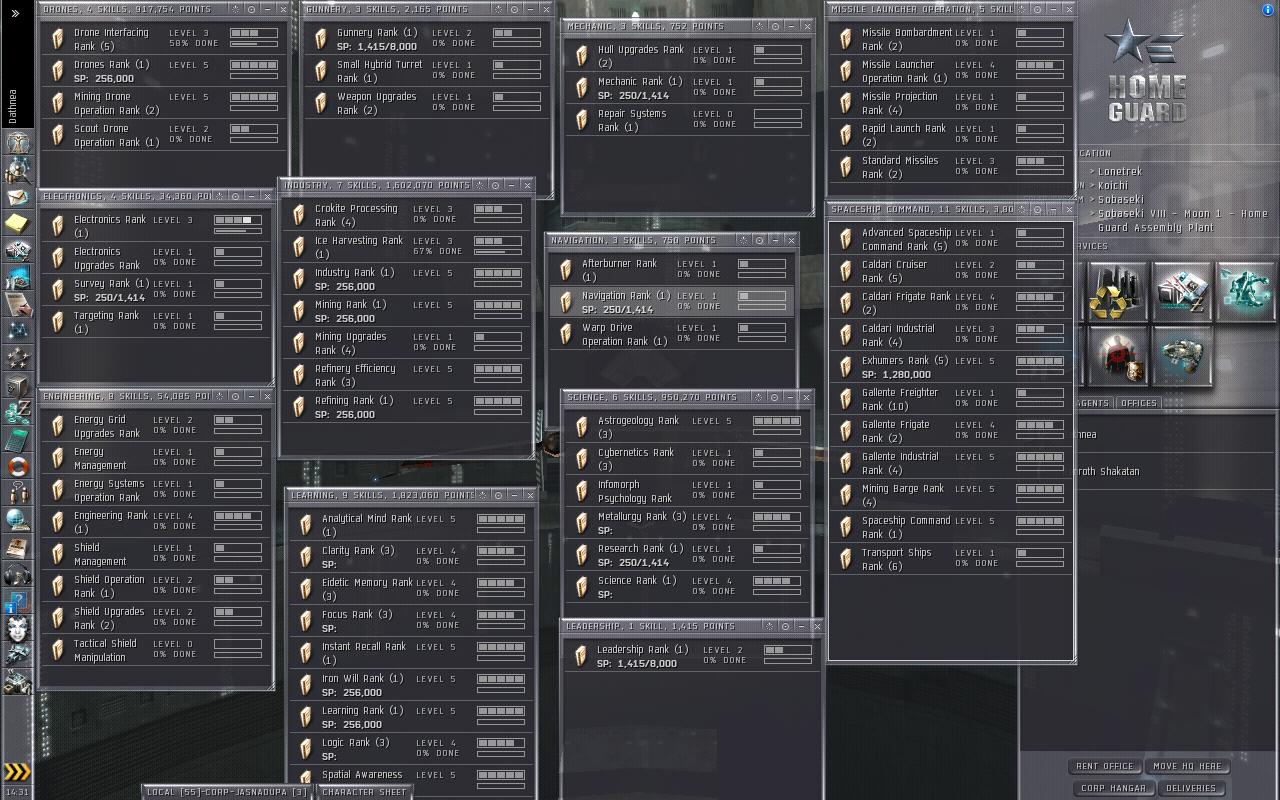Select the Hull Upgrades Rank skill

click(687, 56)
